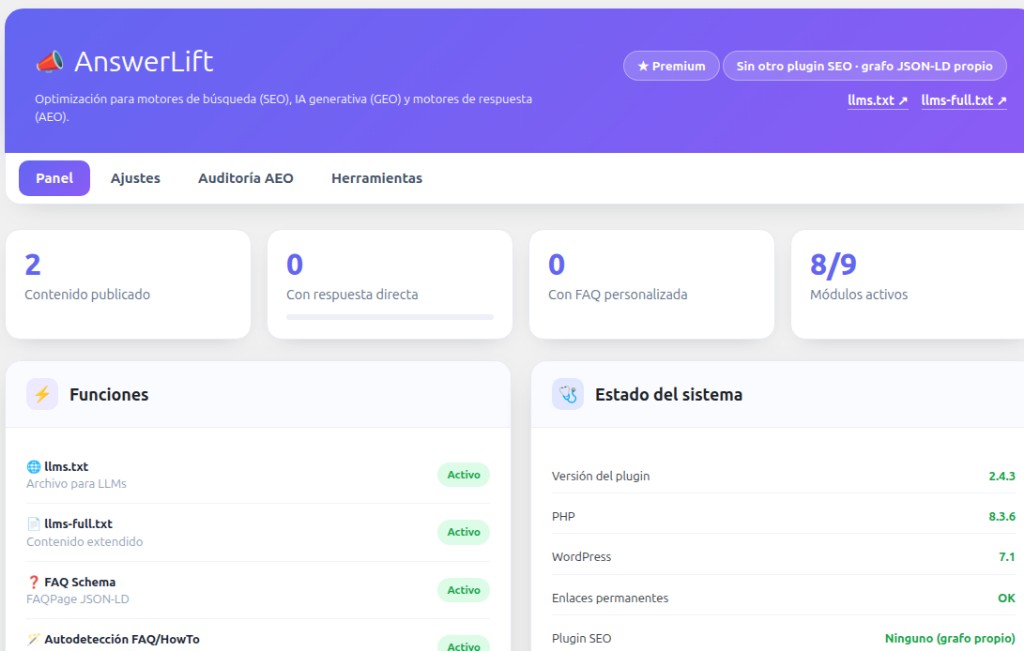1024x651 pixels.
Task: Click the lightning bolt Funciones icon
Action: point(42,394)
